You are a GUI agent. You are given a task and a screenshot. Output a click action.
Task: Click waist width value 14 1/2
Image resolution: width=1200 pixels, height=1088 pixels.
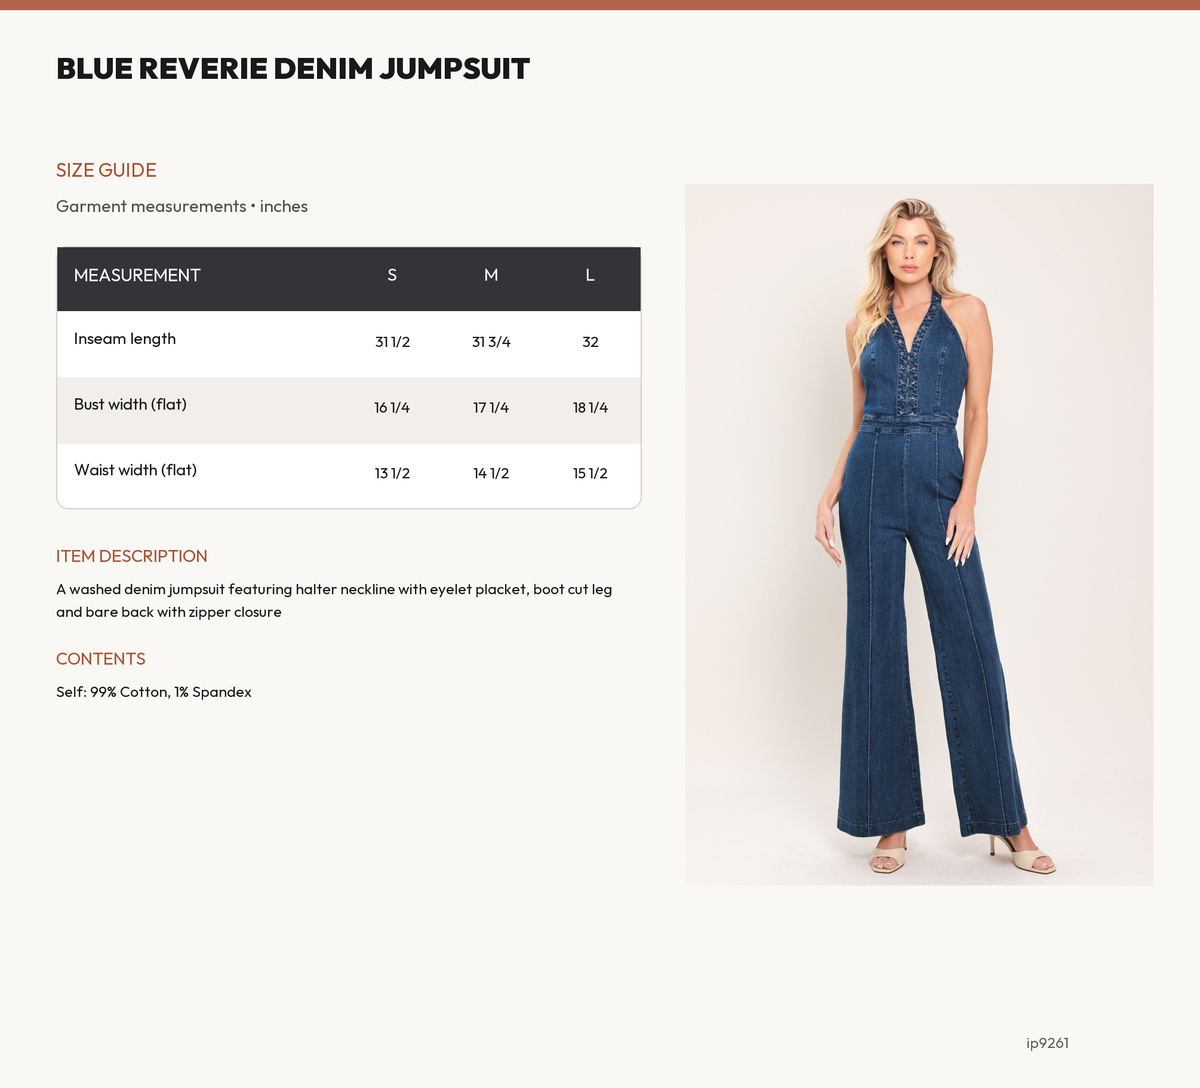(491, 473)
